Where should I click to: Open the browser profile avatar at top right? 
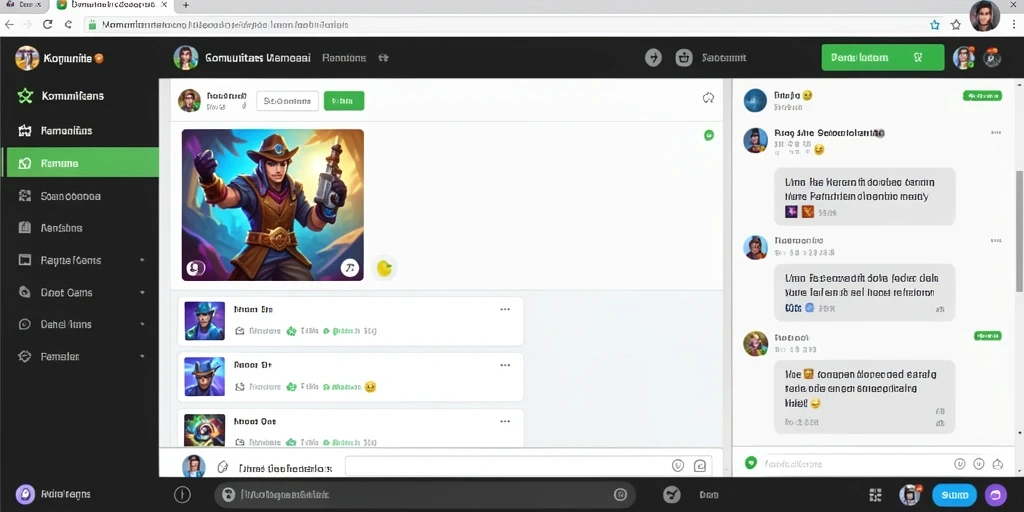tap(984, 16)
